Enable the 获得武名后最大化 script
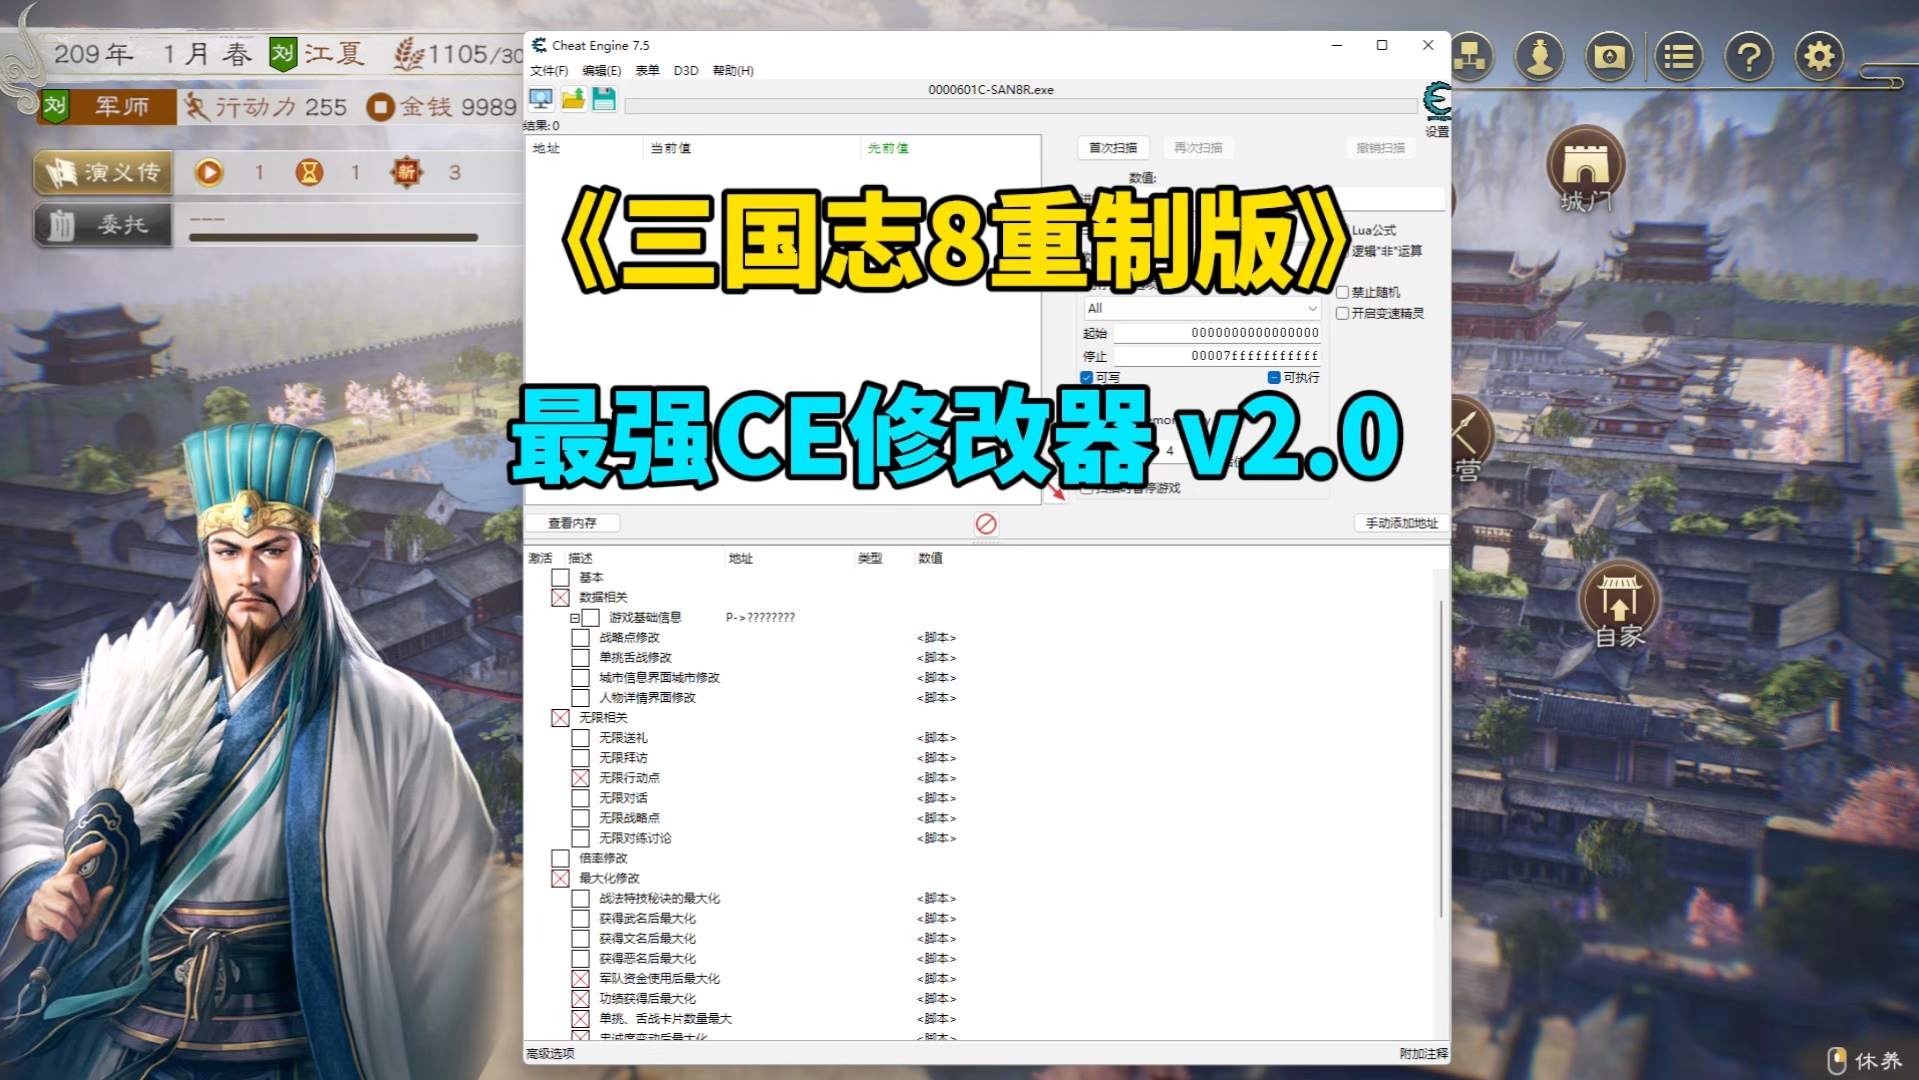This screenshot has height=1080, width=1919. [580, 919]
